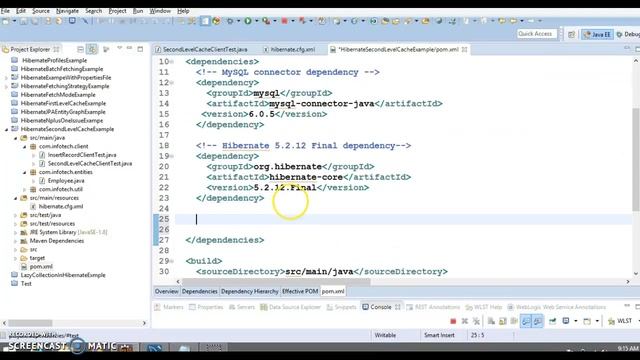The height and width of the screenshot is (360, 640).
Task: Open the Open Console dropdown arrow
Action: click(x=597, y=321)
